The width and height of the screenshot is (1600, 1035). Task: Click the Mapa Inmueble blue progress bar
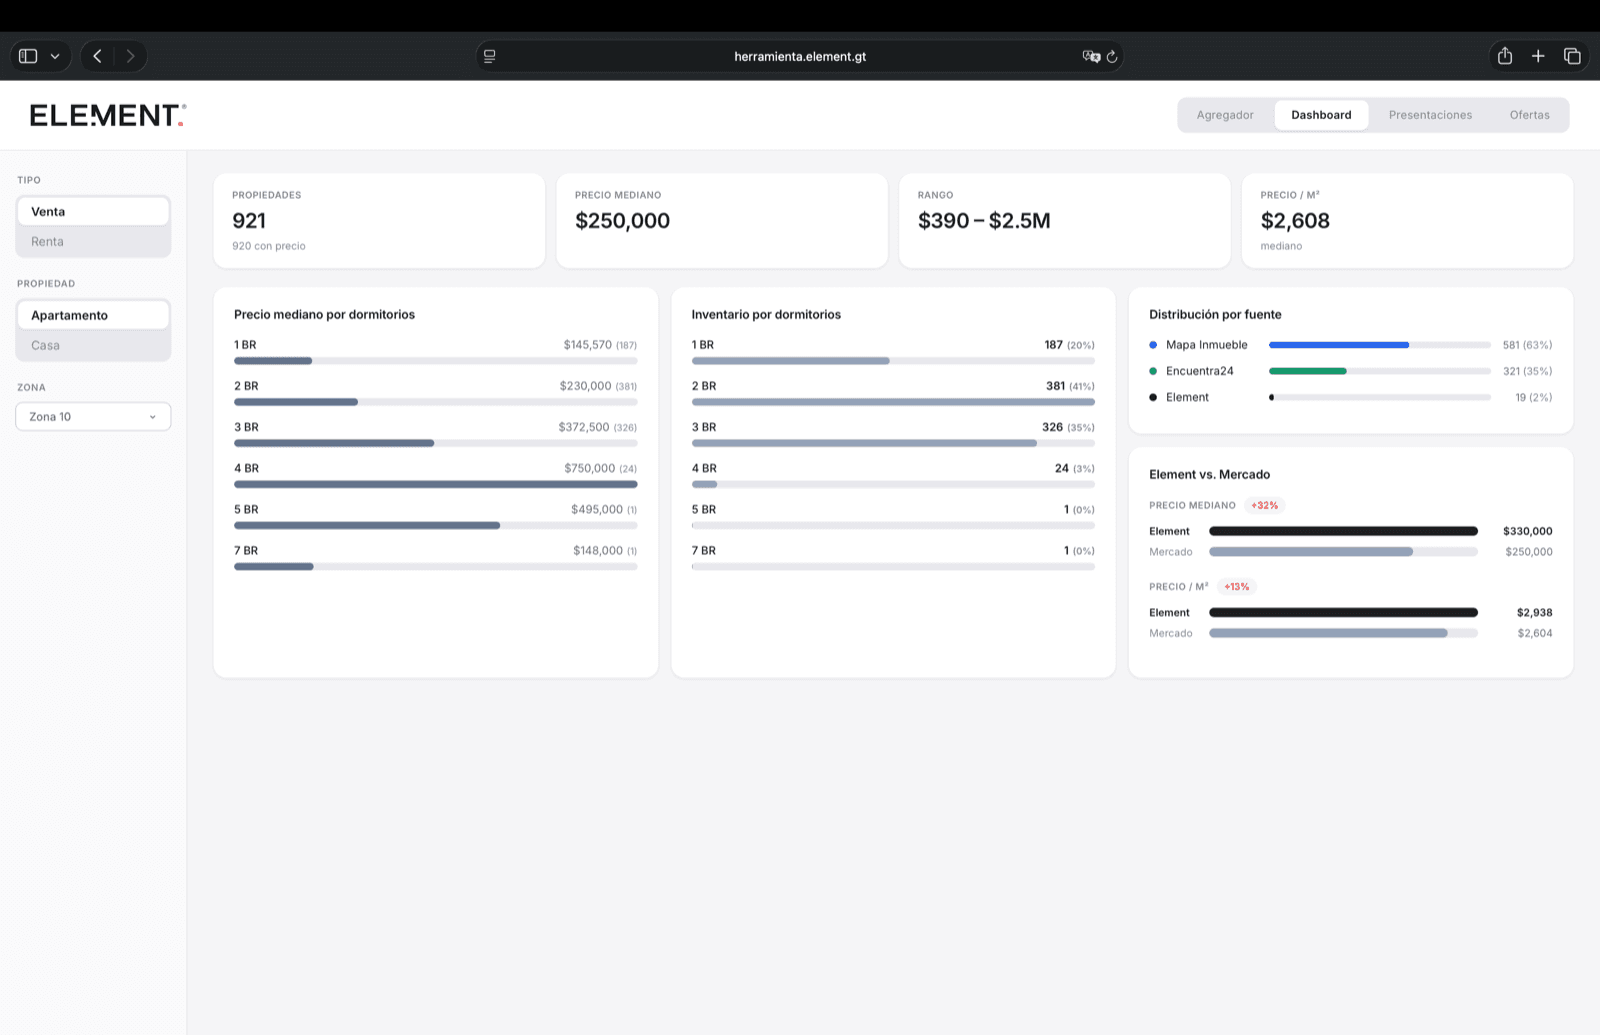[1338, 344]
